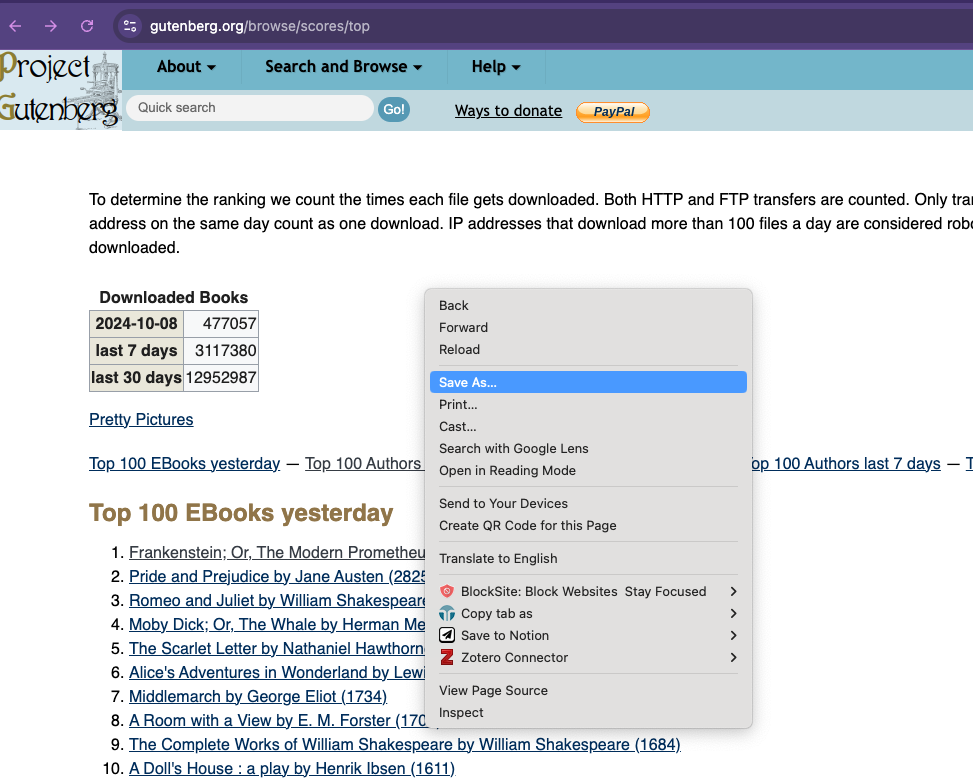Select Inspect from the context menu

tap(461, 713)
